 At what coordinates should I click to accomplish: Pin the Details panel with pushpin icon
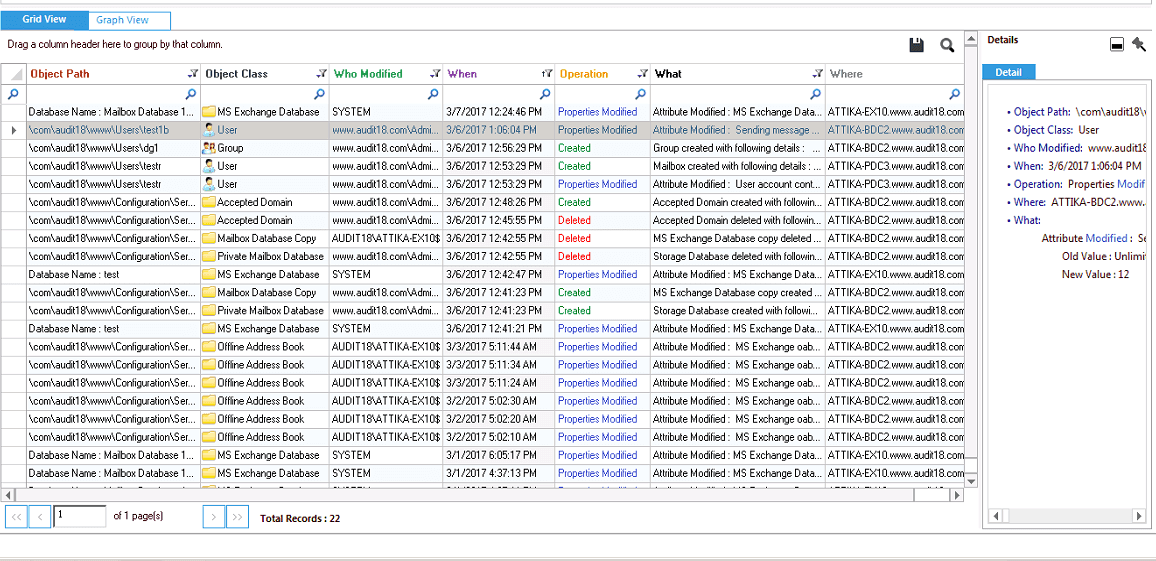point(1139,44)
